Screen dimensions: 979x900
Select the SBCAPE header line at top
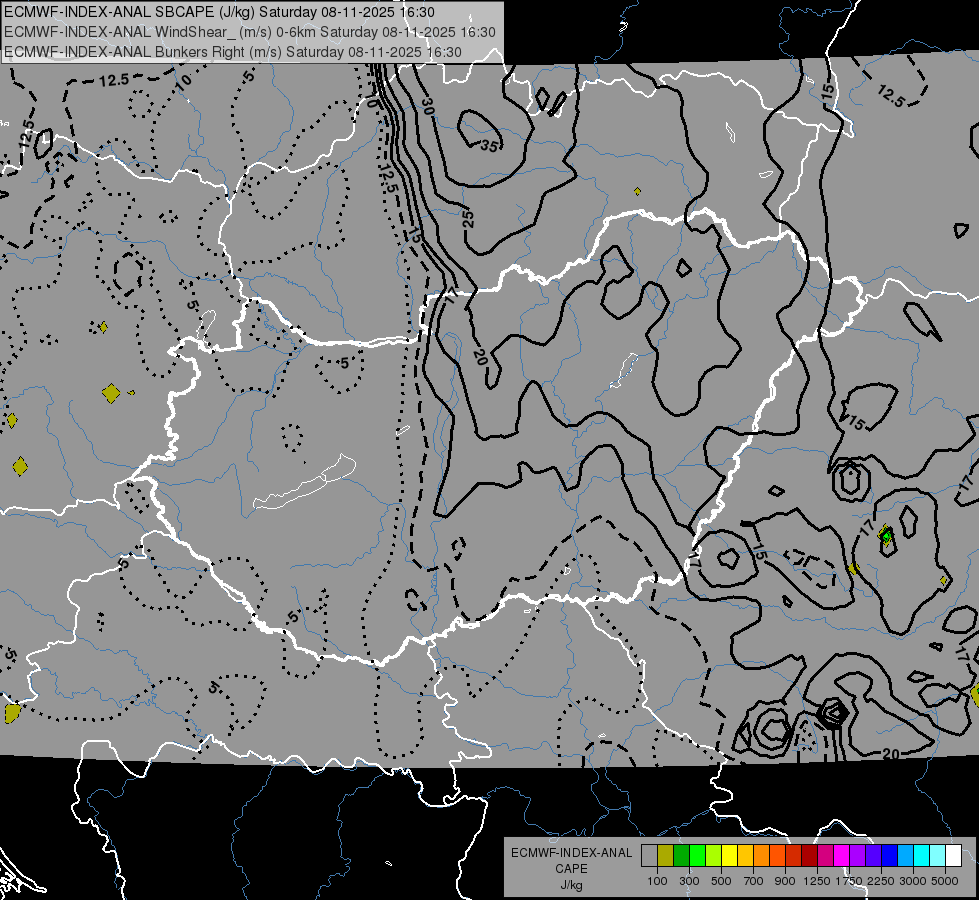[219, 12]
